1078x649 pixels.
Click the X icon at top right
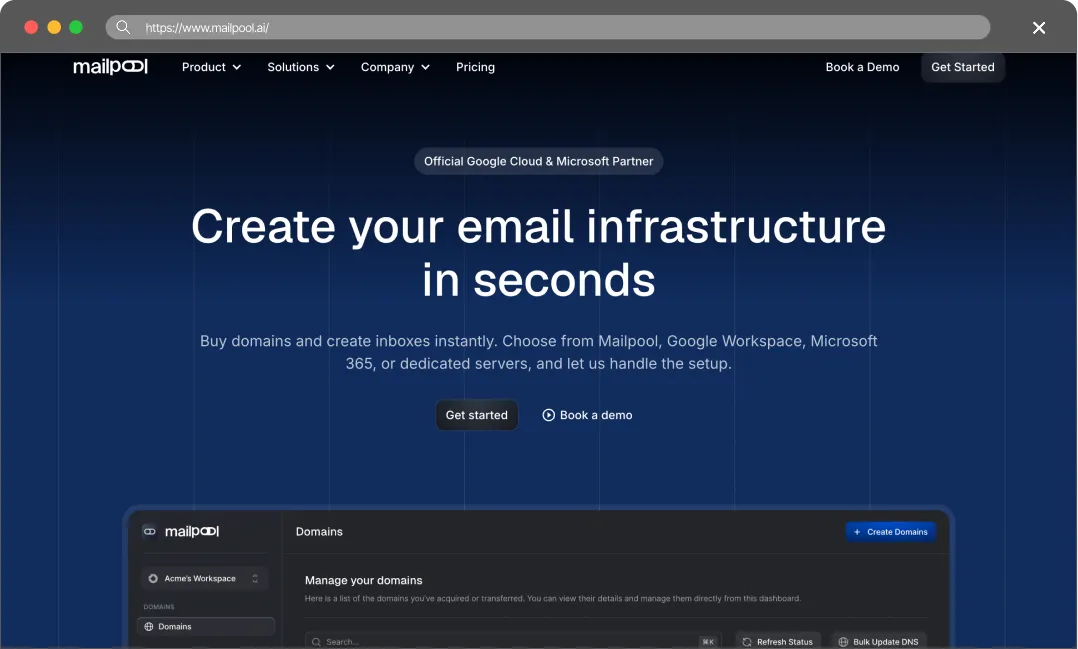tap(1039, 28)
